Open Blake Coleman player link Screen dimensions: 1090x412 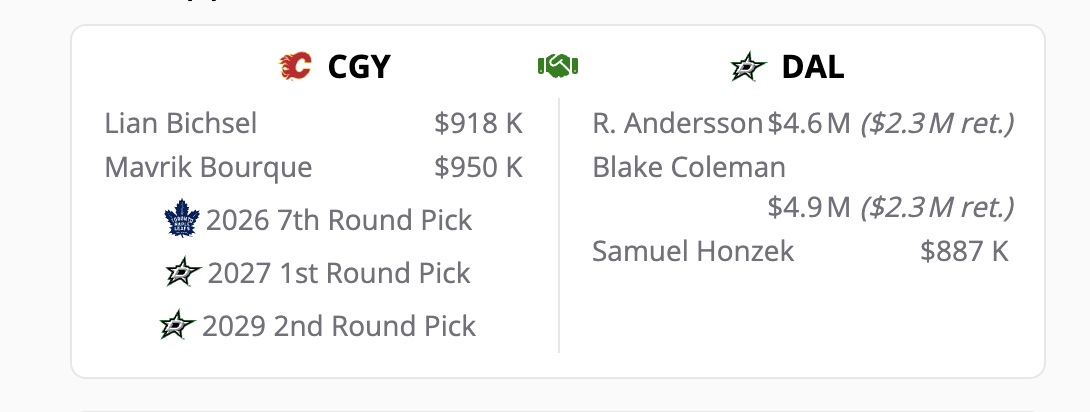(x=689, y=167)
